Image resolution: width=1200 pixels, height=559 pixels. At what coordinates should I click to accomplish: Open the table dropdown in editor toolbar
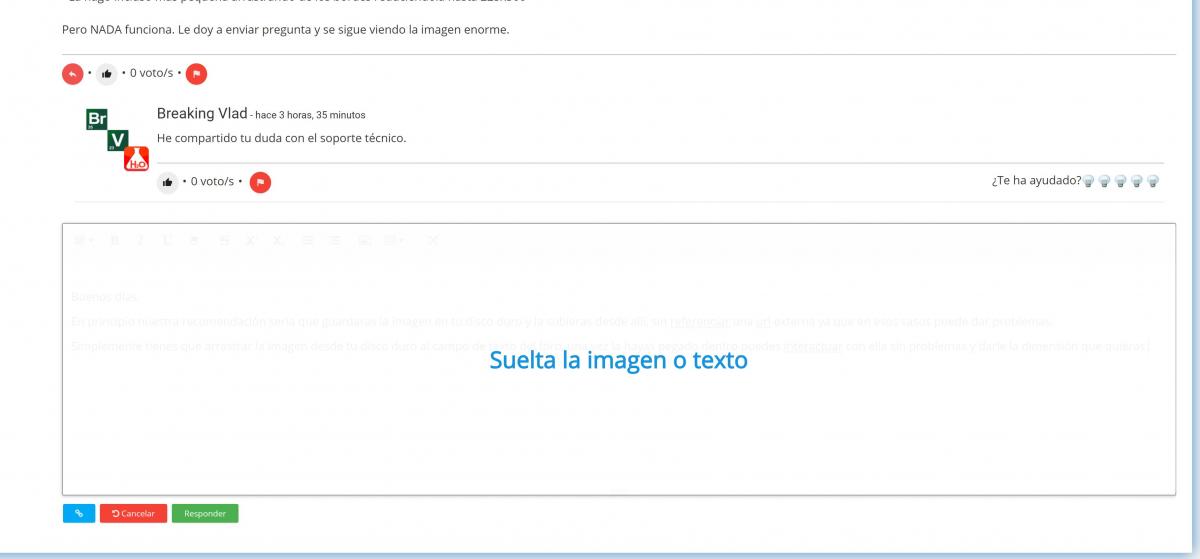click(x=394, y=241)
